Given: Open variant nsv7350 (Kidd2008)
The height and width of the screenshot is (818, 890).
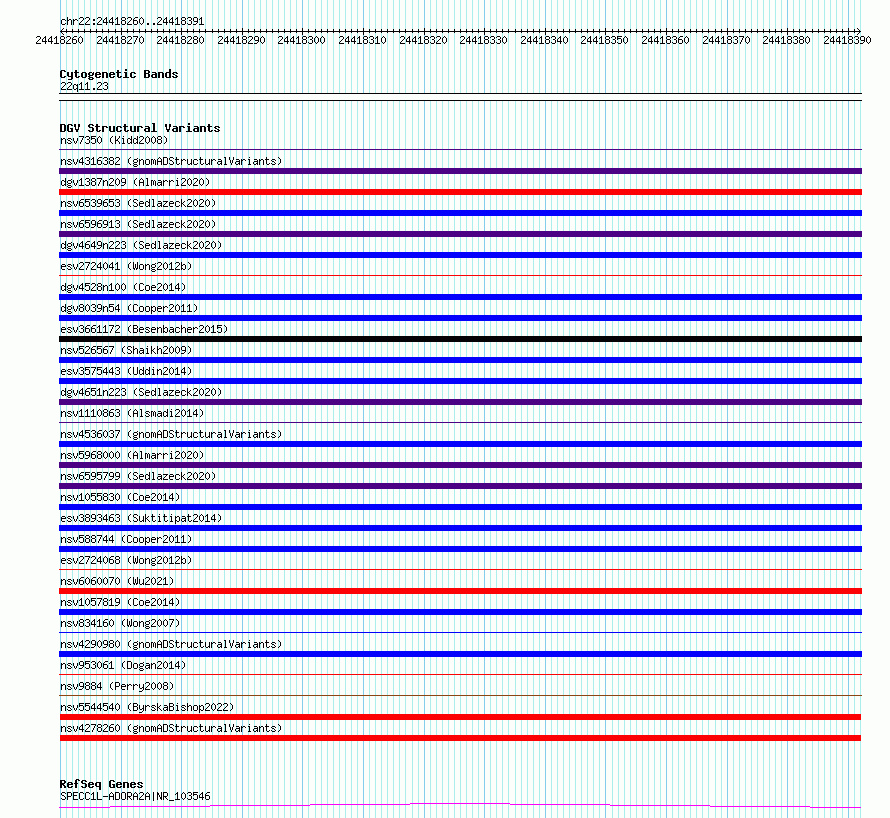Looking at the screenshot, I should 114,140.
